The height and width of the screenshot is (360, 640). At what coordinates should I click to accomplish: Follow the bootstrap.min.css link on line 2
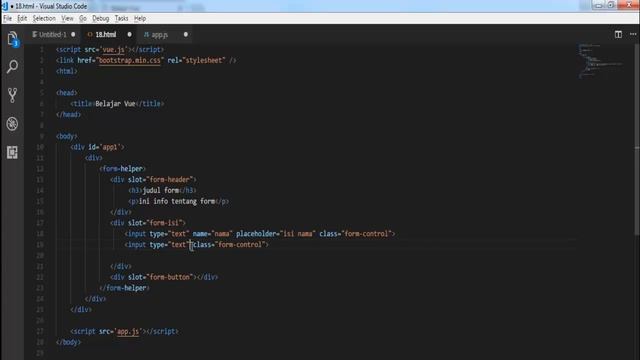tap(130, 60)
